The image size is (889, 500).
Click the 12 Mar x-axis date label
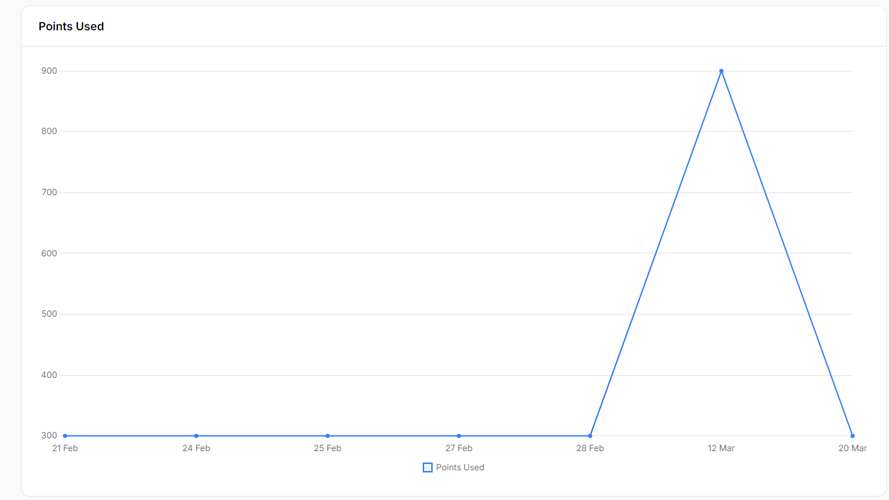coord(721,448)
